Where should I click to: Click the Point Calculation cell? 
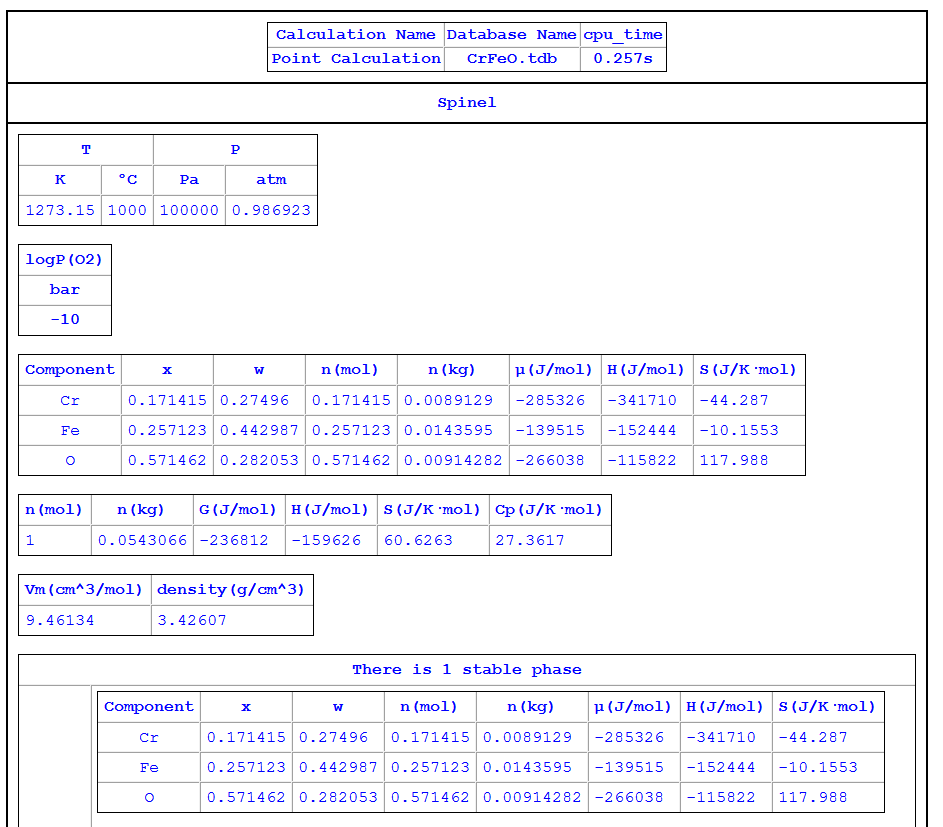(356, 59)
